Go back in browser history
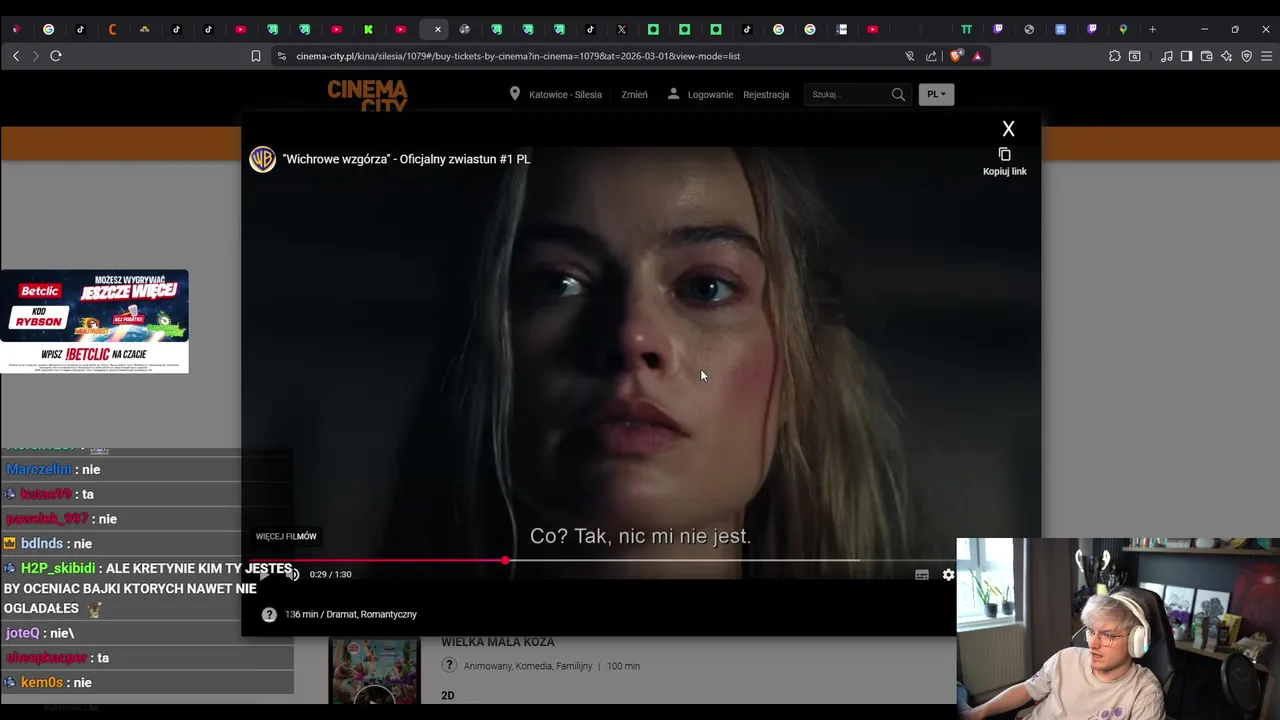1280x720 pixels. [16, 56]
